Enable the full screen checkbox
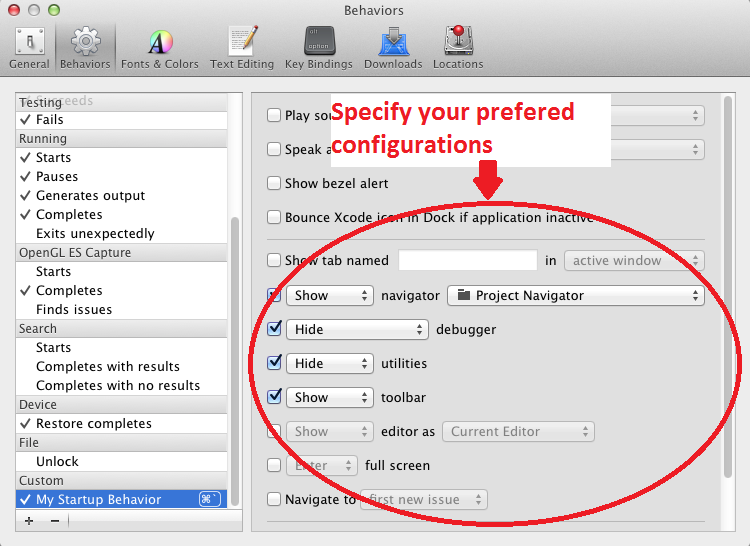750x546 pixels. click(x=274, y=465)
